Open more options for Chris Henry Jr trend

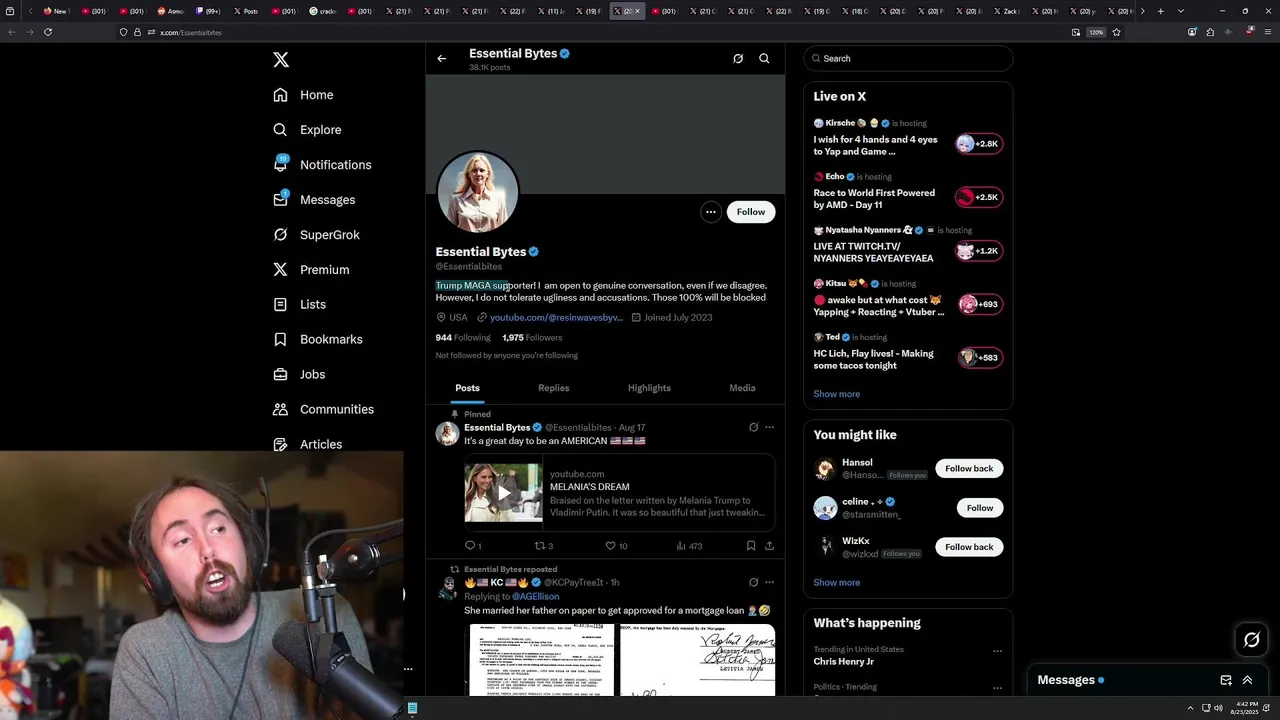coord(997,651)
